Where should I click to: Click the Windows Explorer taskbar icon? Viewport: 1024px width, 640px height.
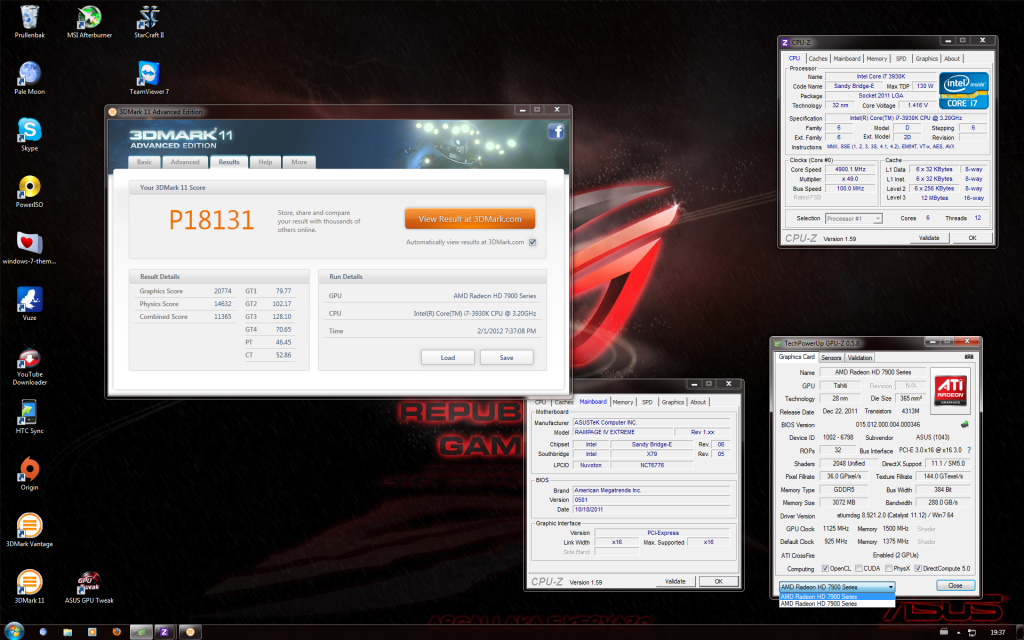tap(67, 632)
